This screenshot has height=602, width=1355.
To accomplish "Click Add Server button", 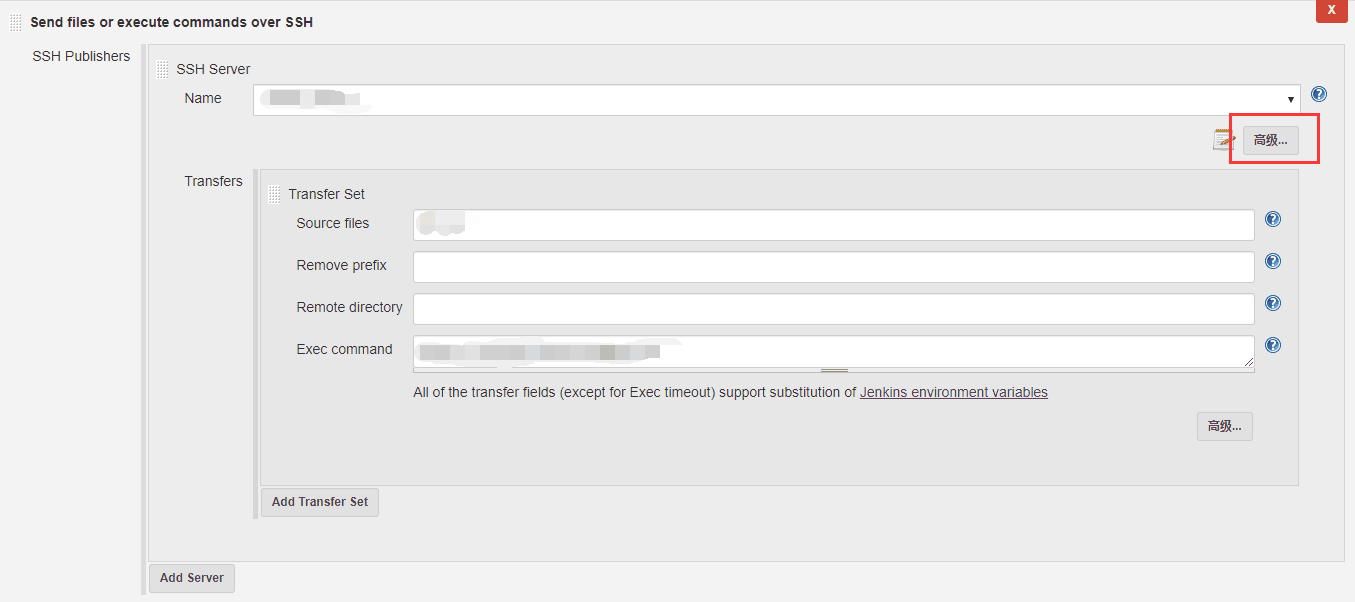I will [x=192, y=578].
